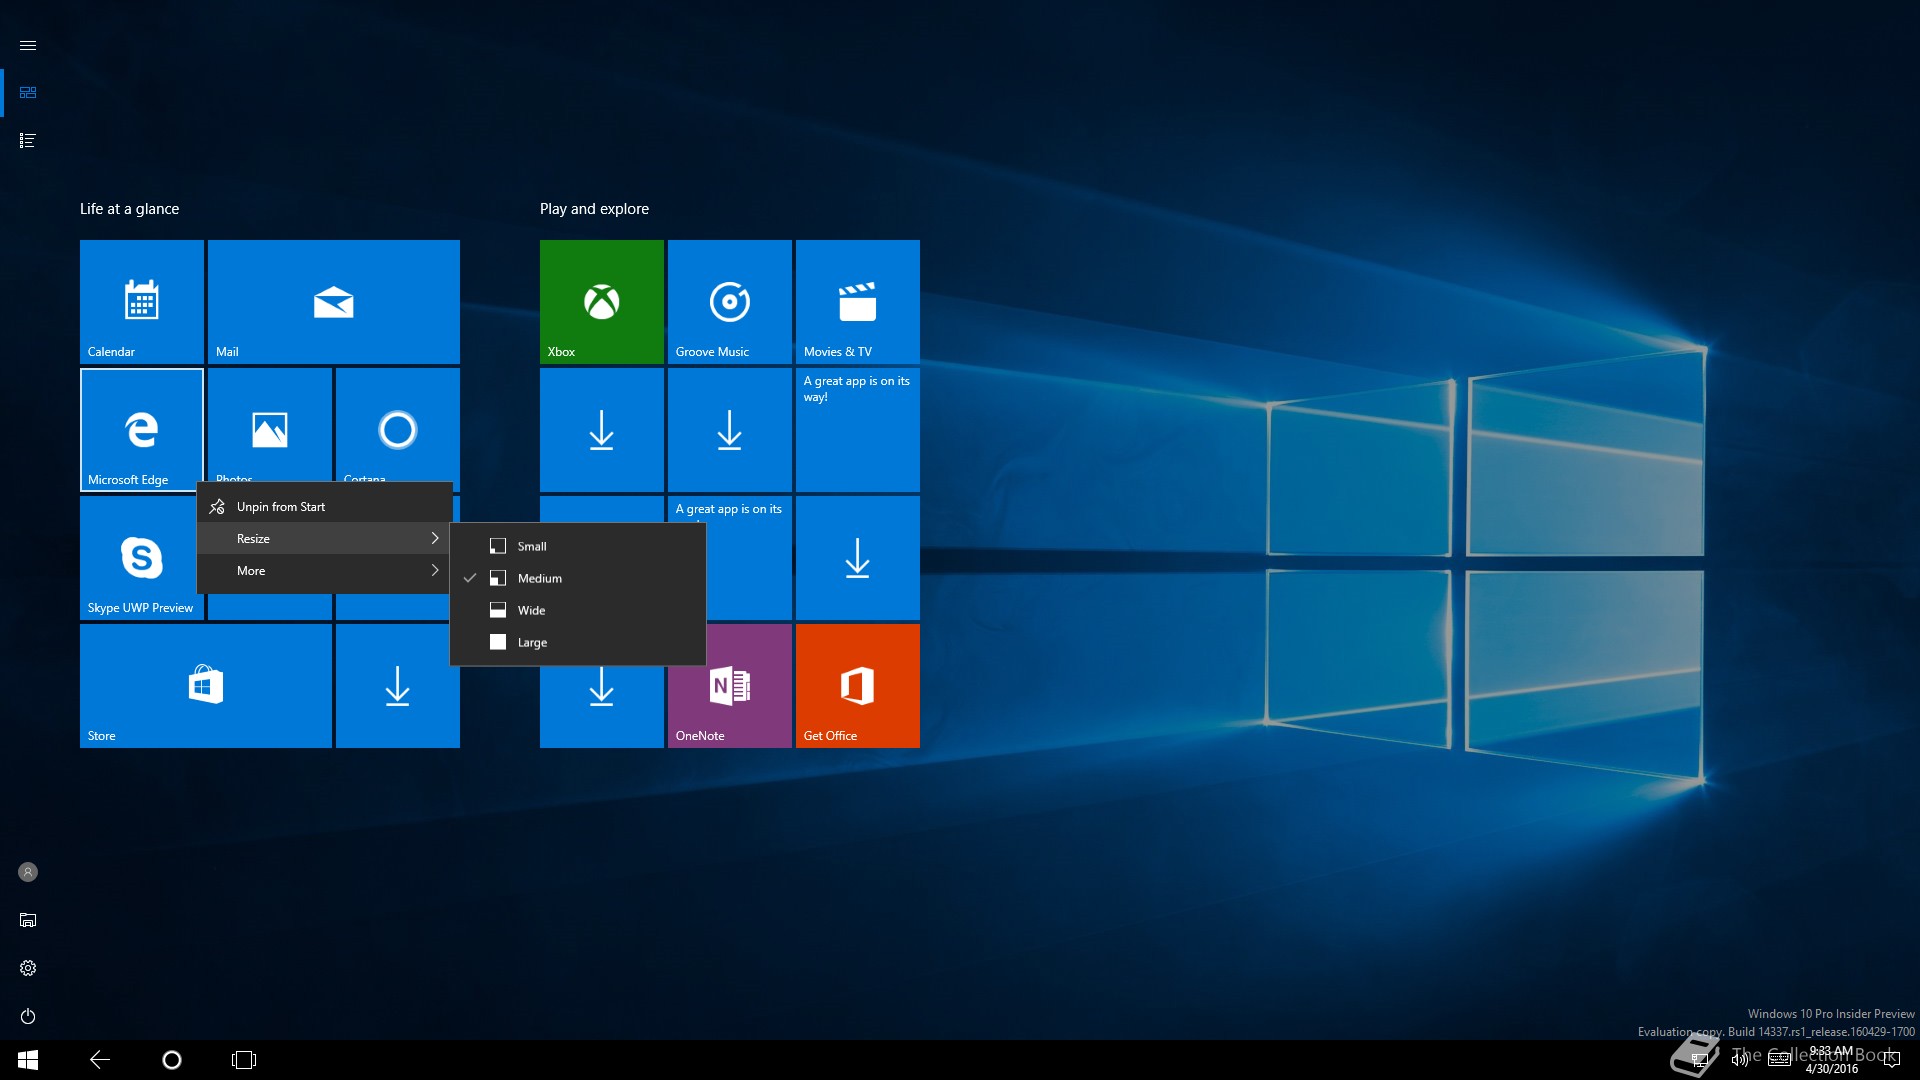Image resolution: width=1920 pixels, height=1080 pixels.
Task: Click the Get Office tile
Action: (857, 686)
